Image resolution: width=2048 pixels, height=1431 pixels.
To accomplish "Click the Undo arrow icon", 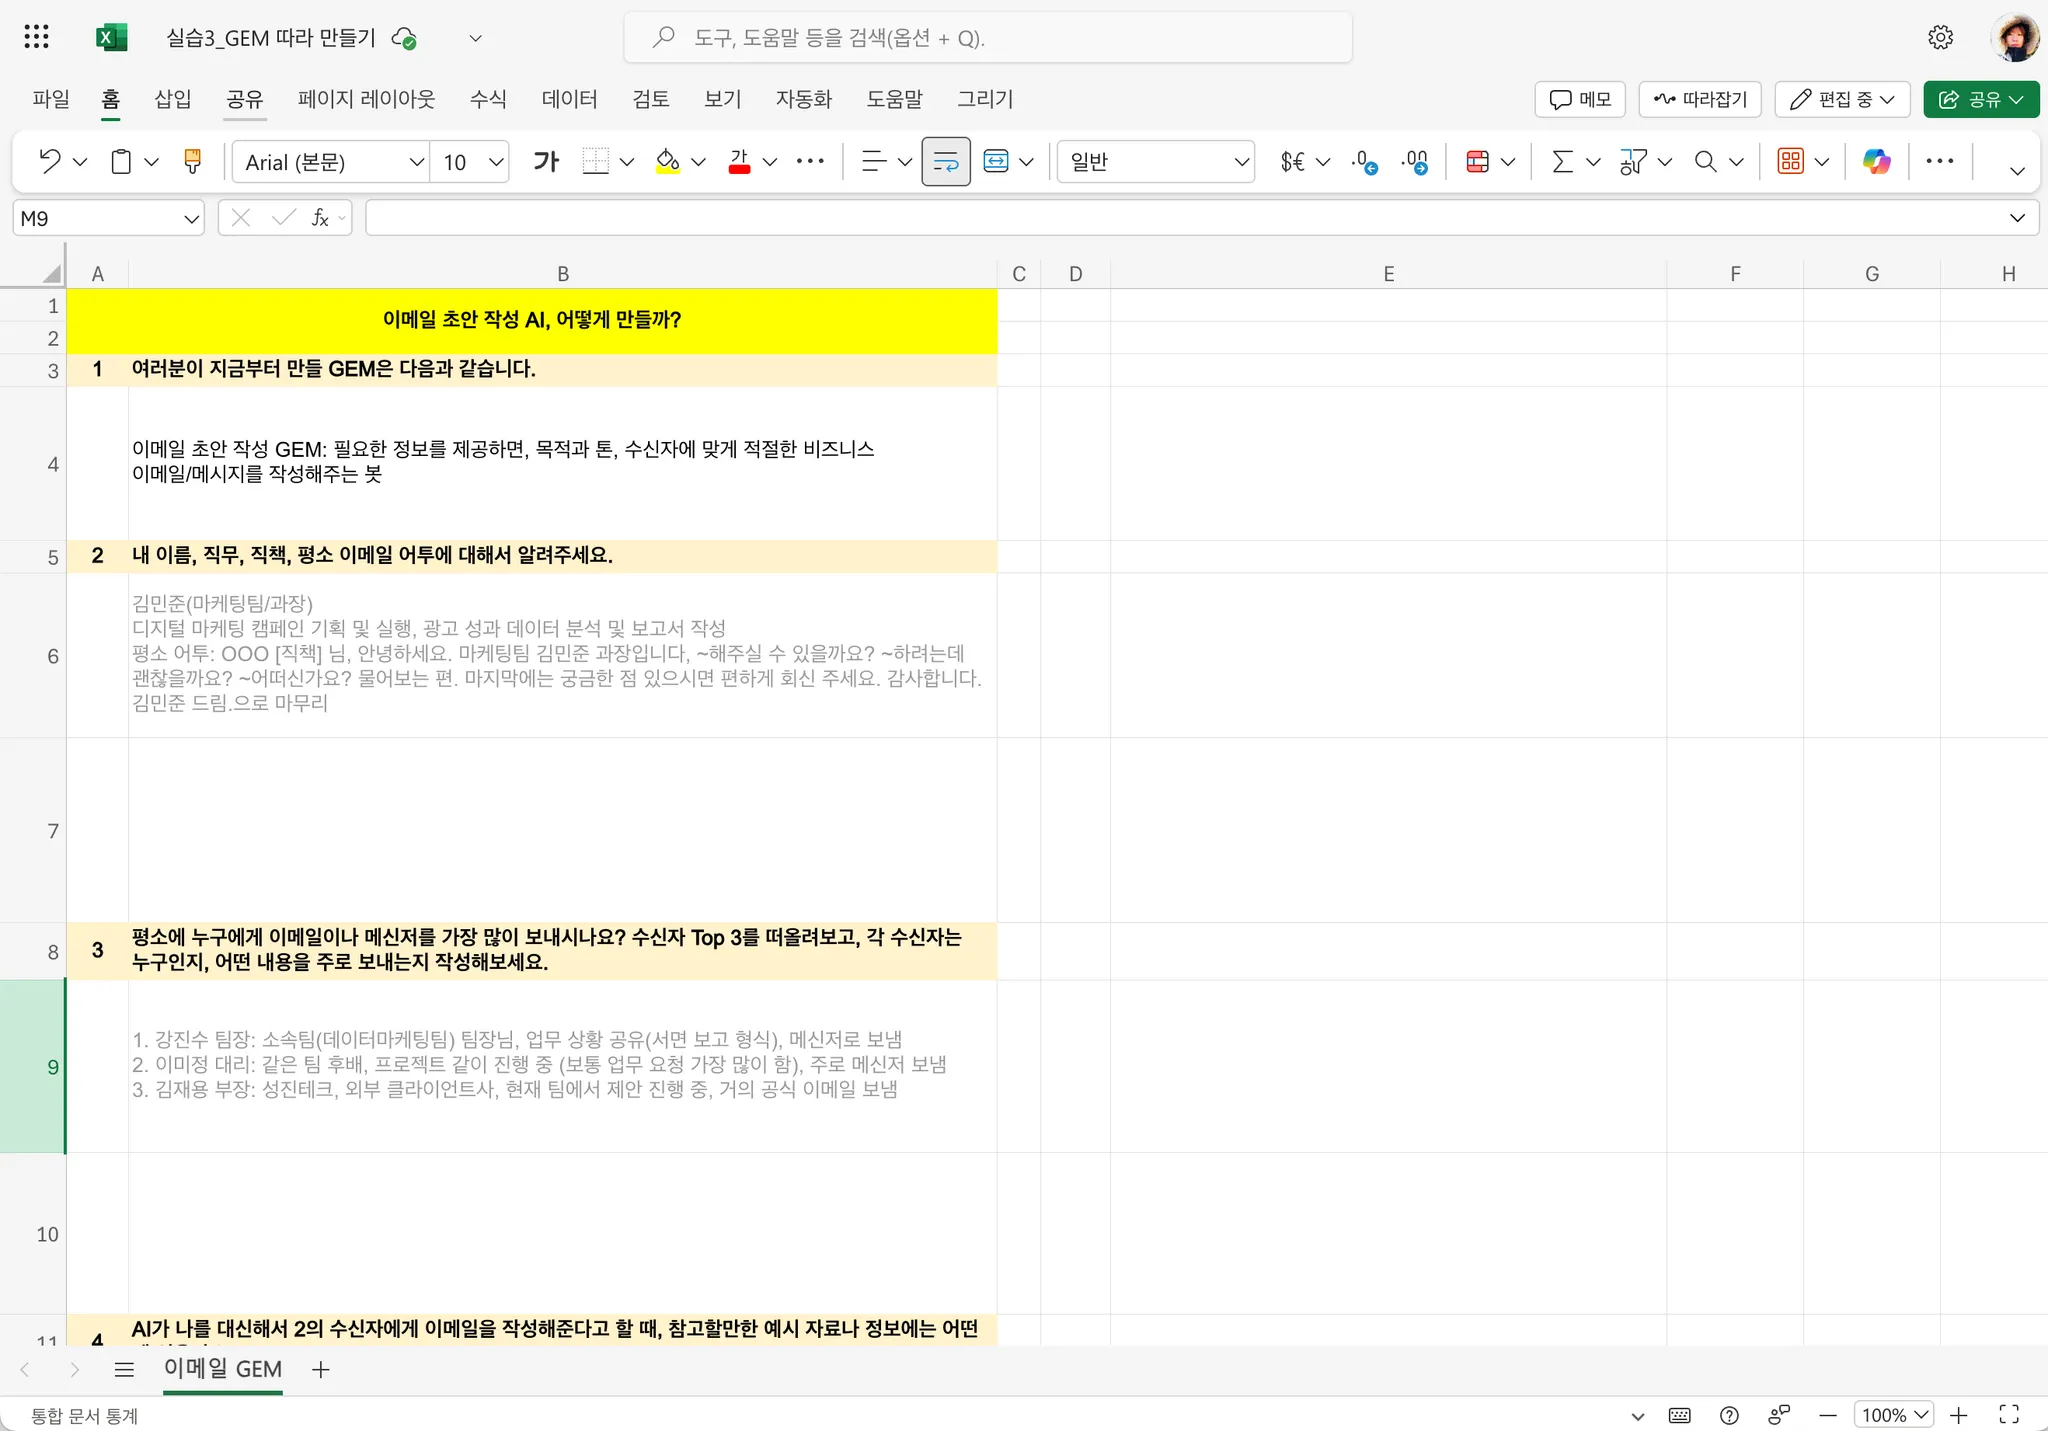I will coord(49,161).
